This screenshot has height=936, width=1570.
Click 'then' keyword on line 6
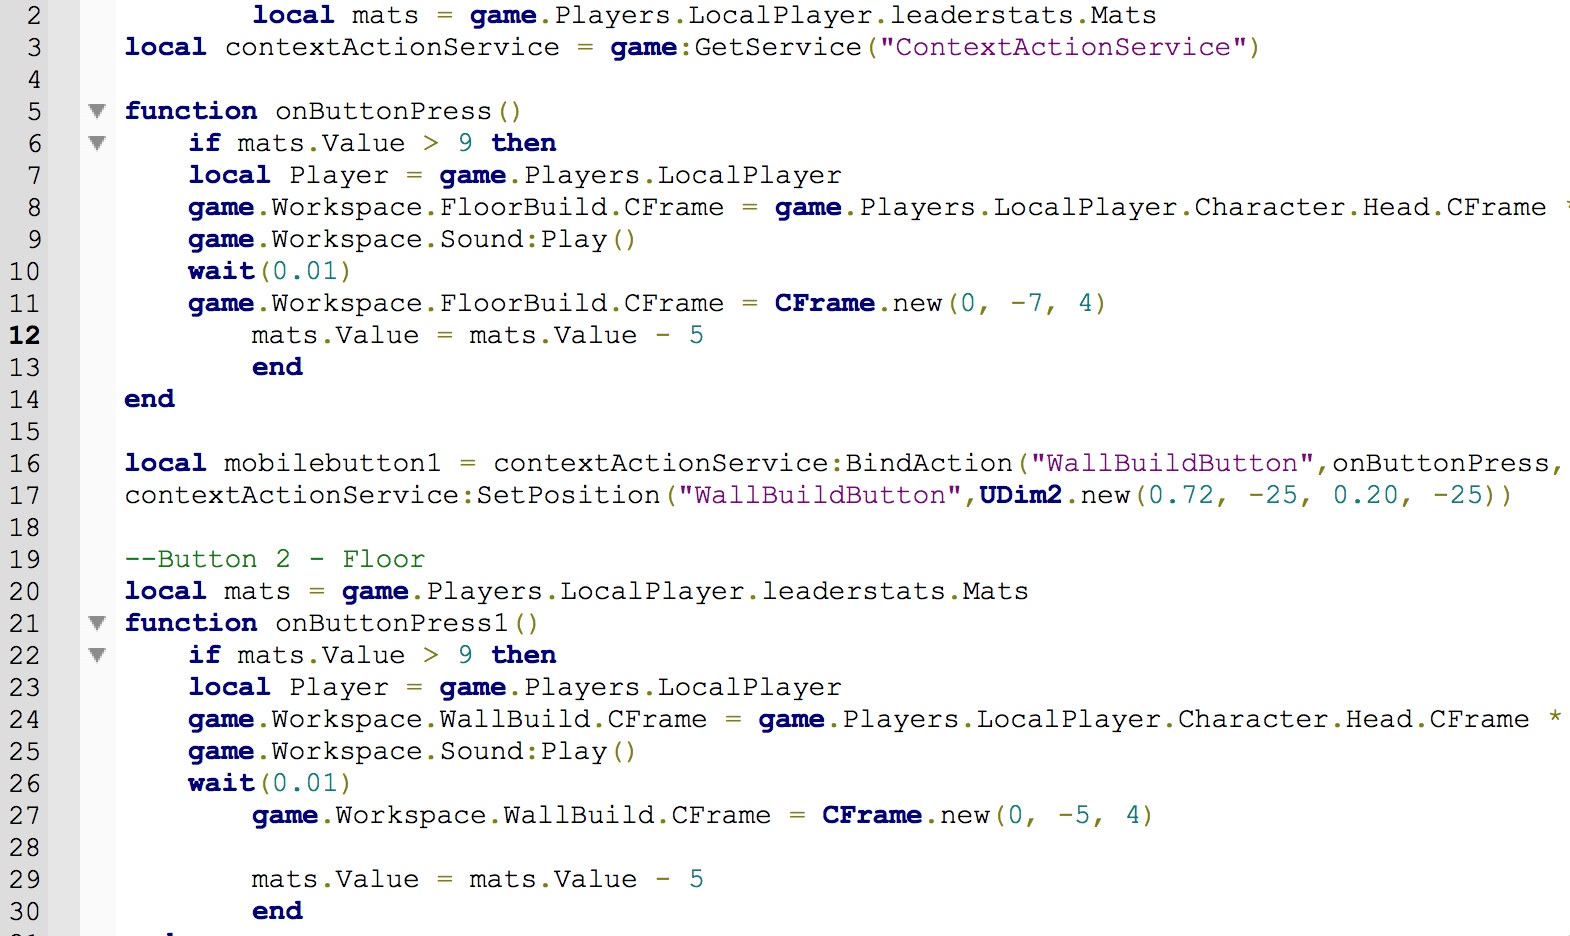[524, 143]
